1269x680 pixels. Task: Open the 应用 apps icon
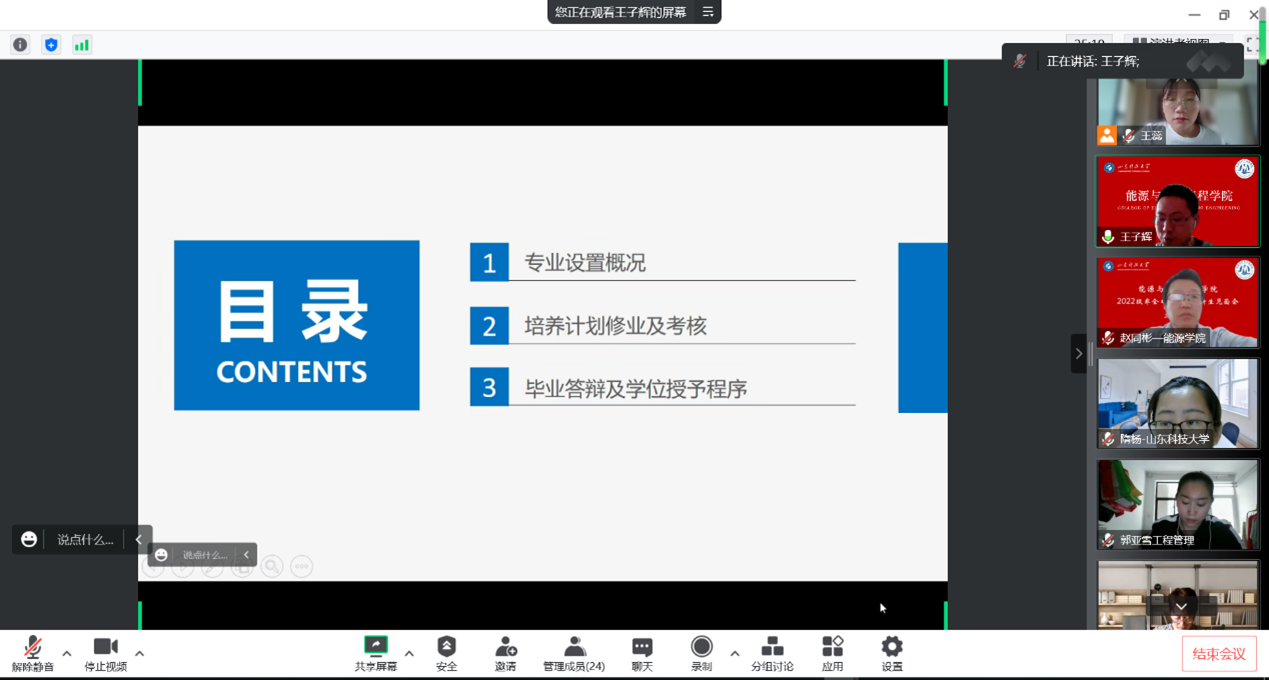pyautogui.click(x=832, y=653)
